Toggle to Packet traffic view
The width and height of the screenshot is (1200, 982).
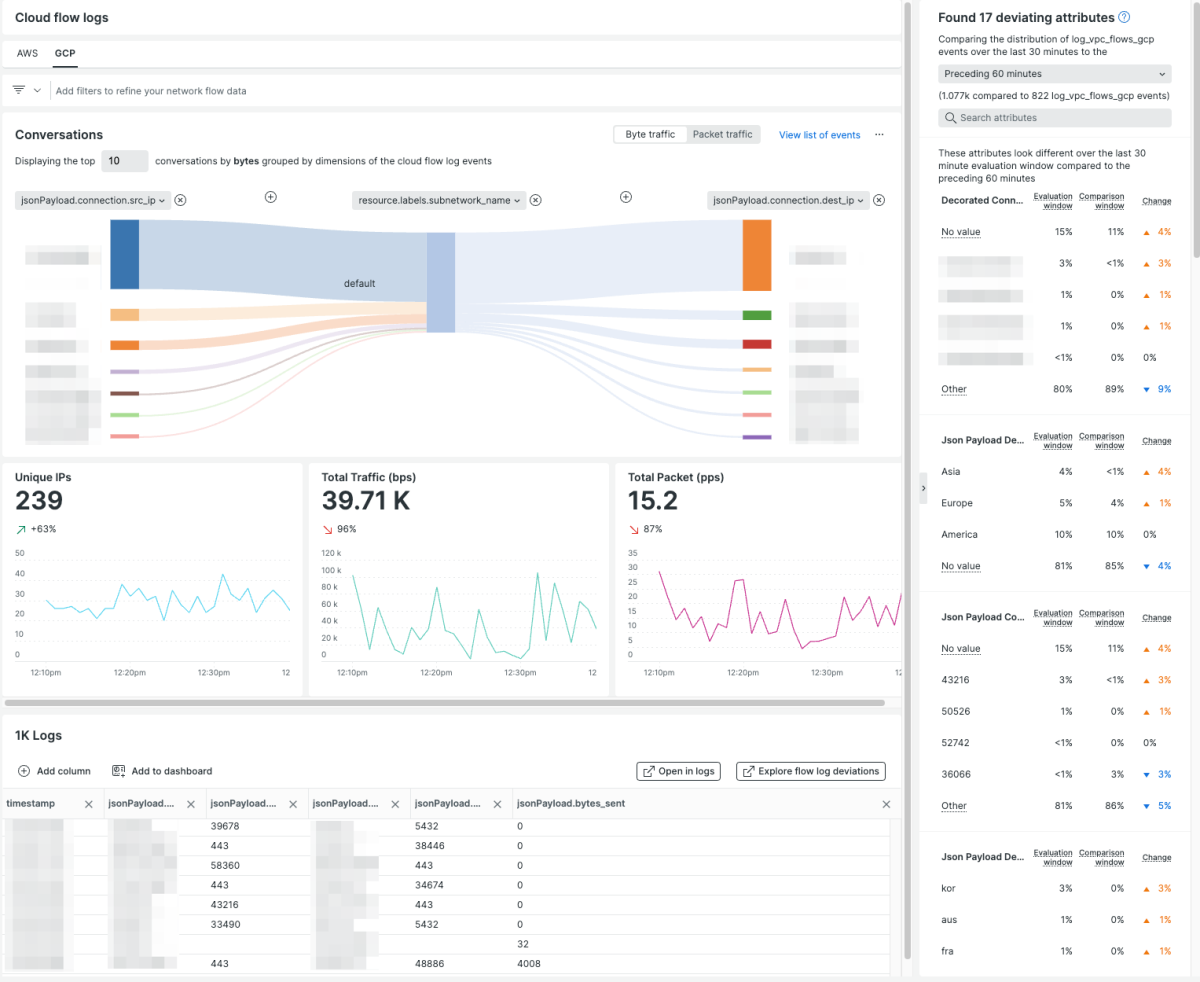click(723, 135)
